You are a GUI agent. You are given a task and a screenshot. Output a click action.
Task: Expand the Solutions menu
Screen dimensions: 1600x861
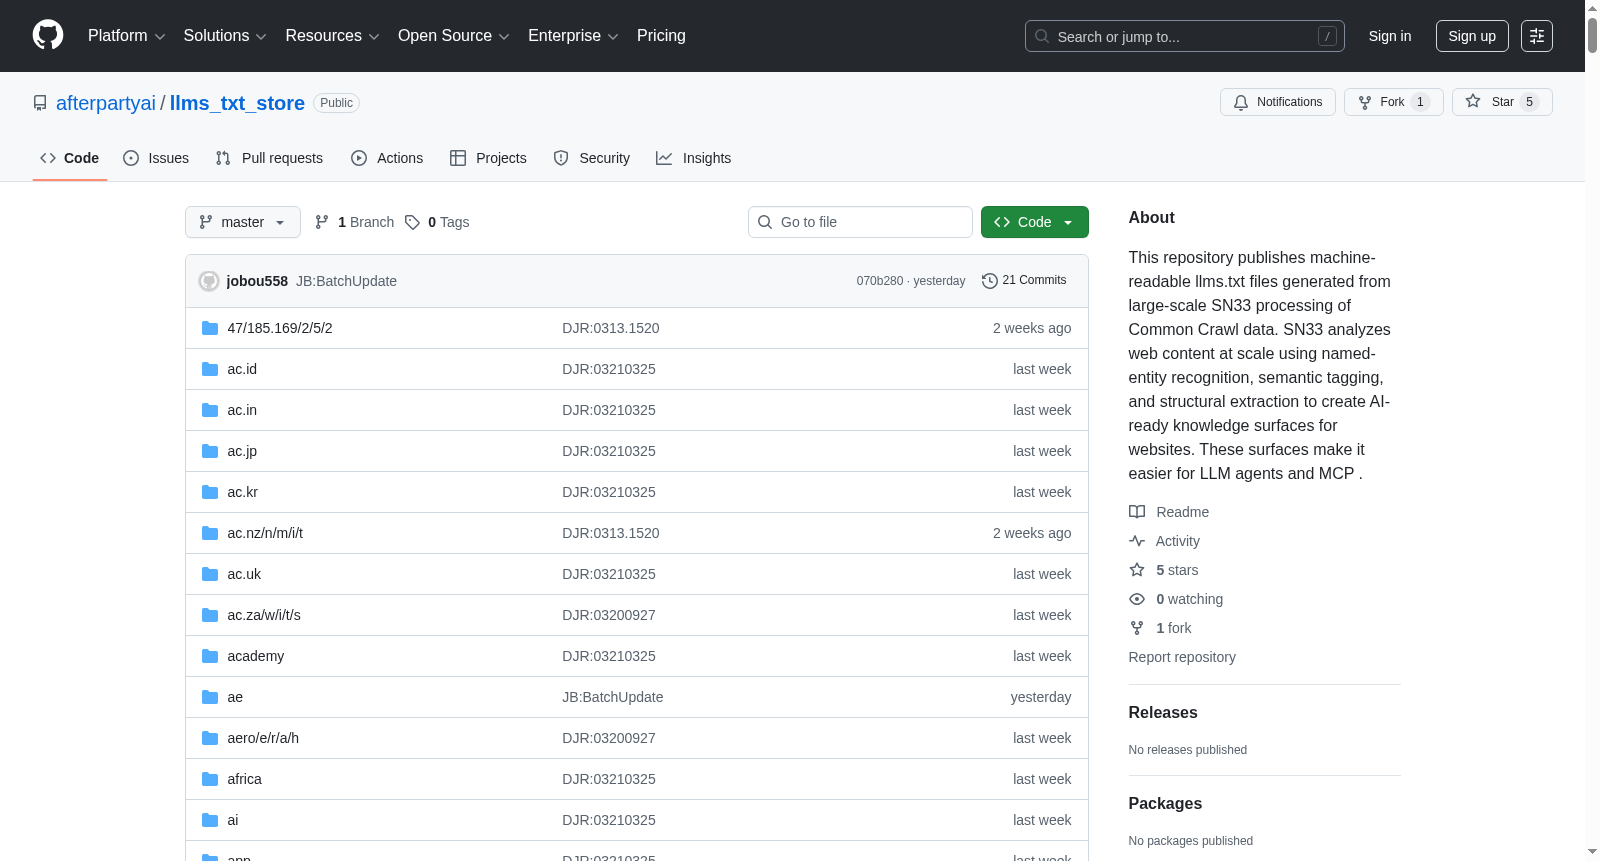click(x=225, y=36)
